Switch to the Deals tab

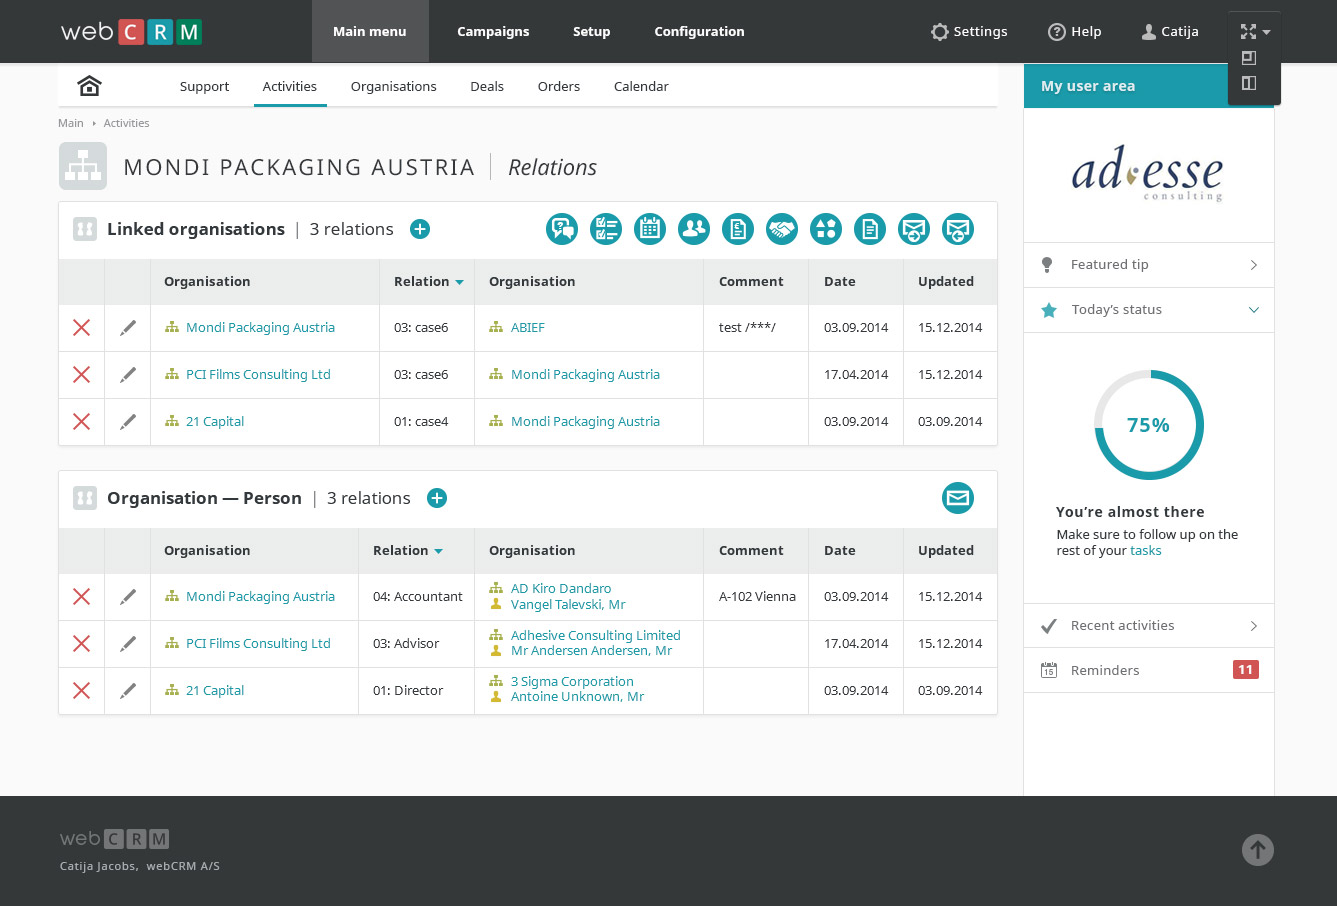coord(487,86)
